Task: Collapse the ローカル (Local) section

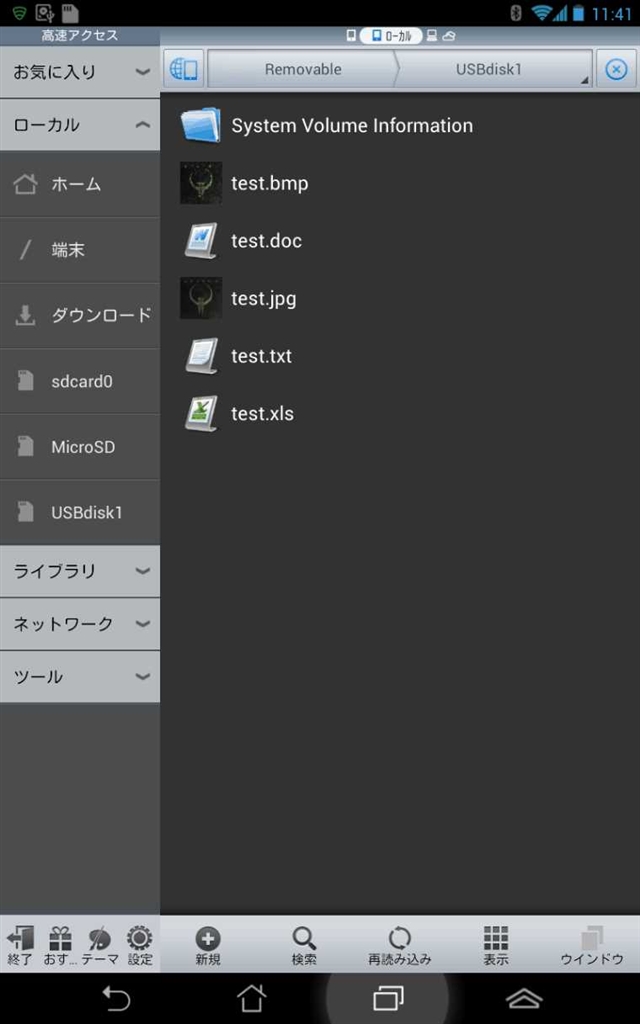Action: point(80,125)
